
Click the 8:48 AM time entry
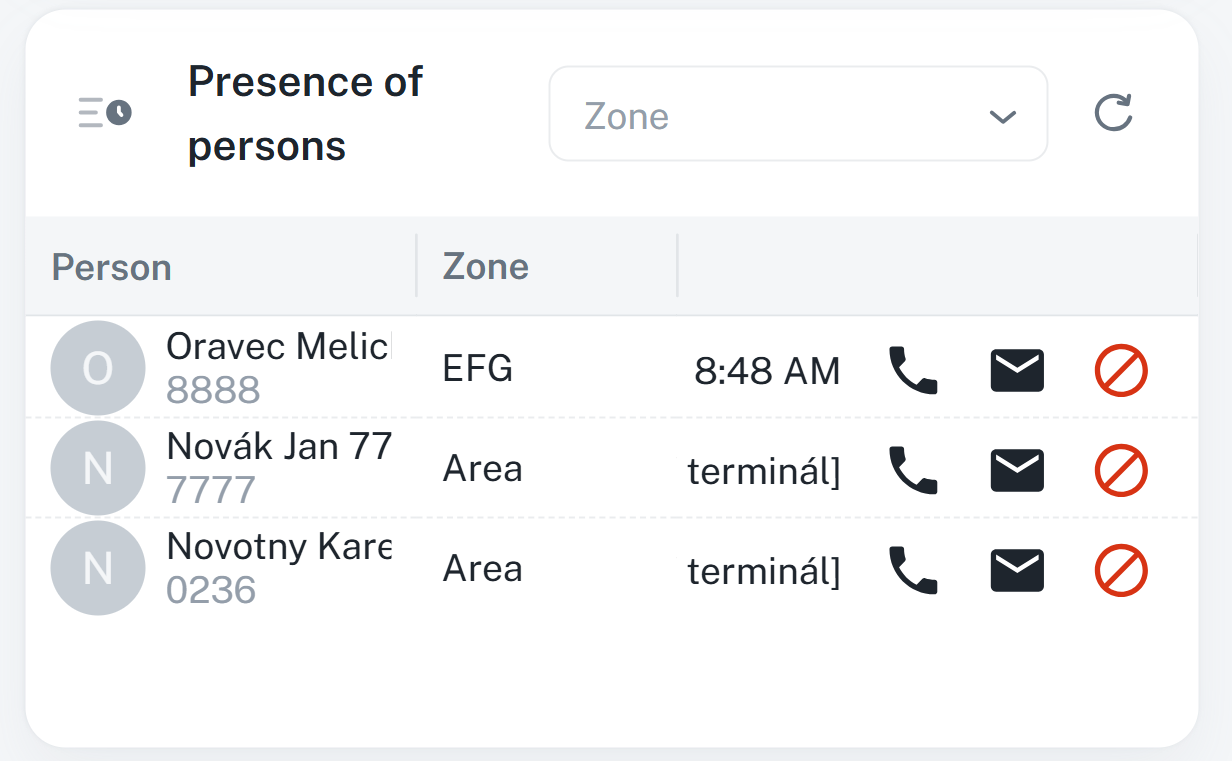click(x=767, y=372)
